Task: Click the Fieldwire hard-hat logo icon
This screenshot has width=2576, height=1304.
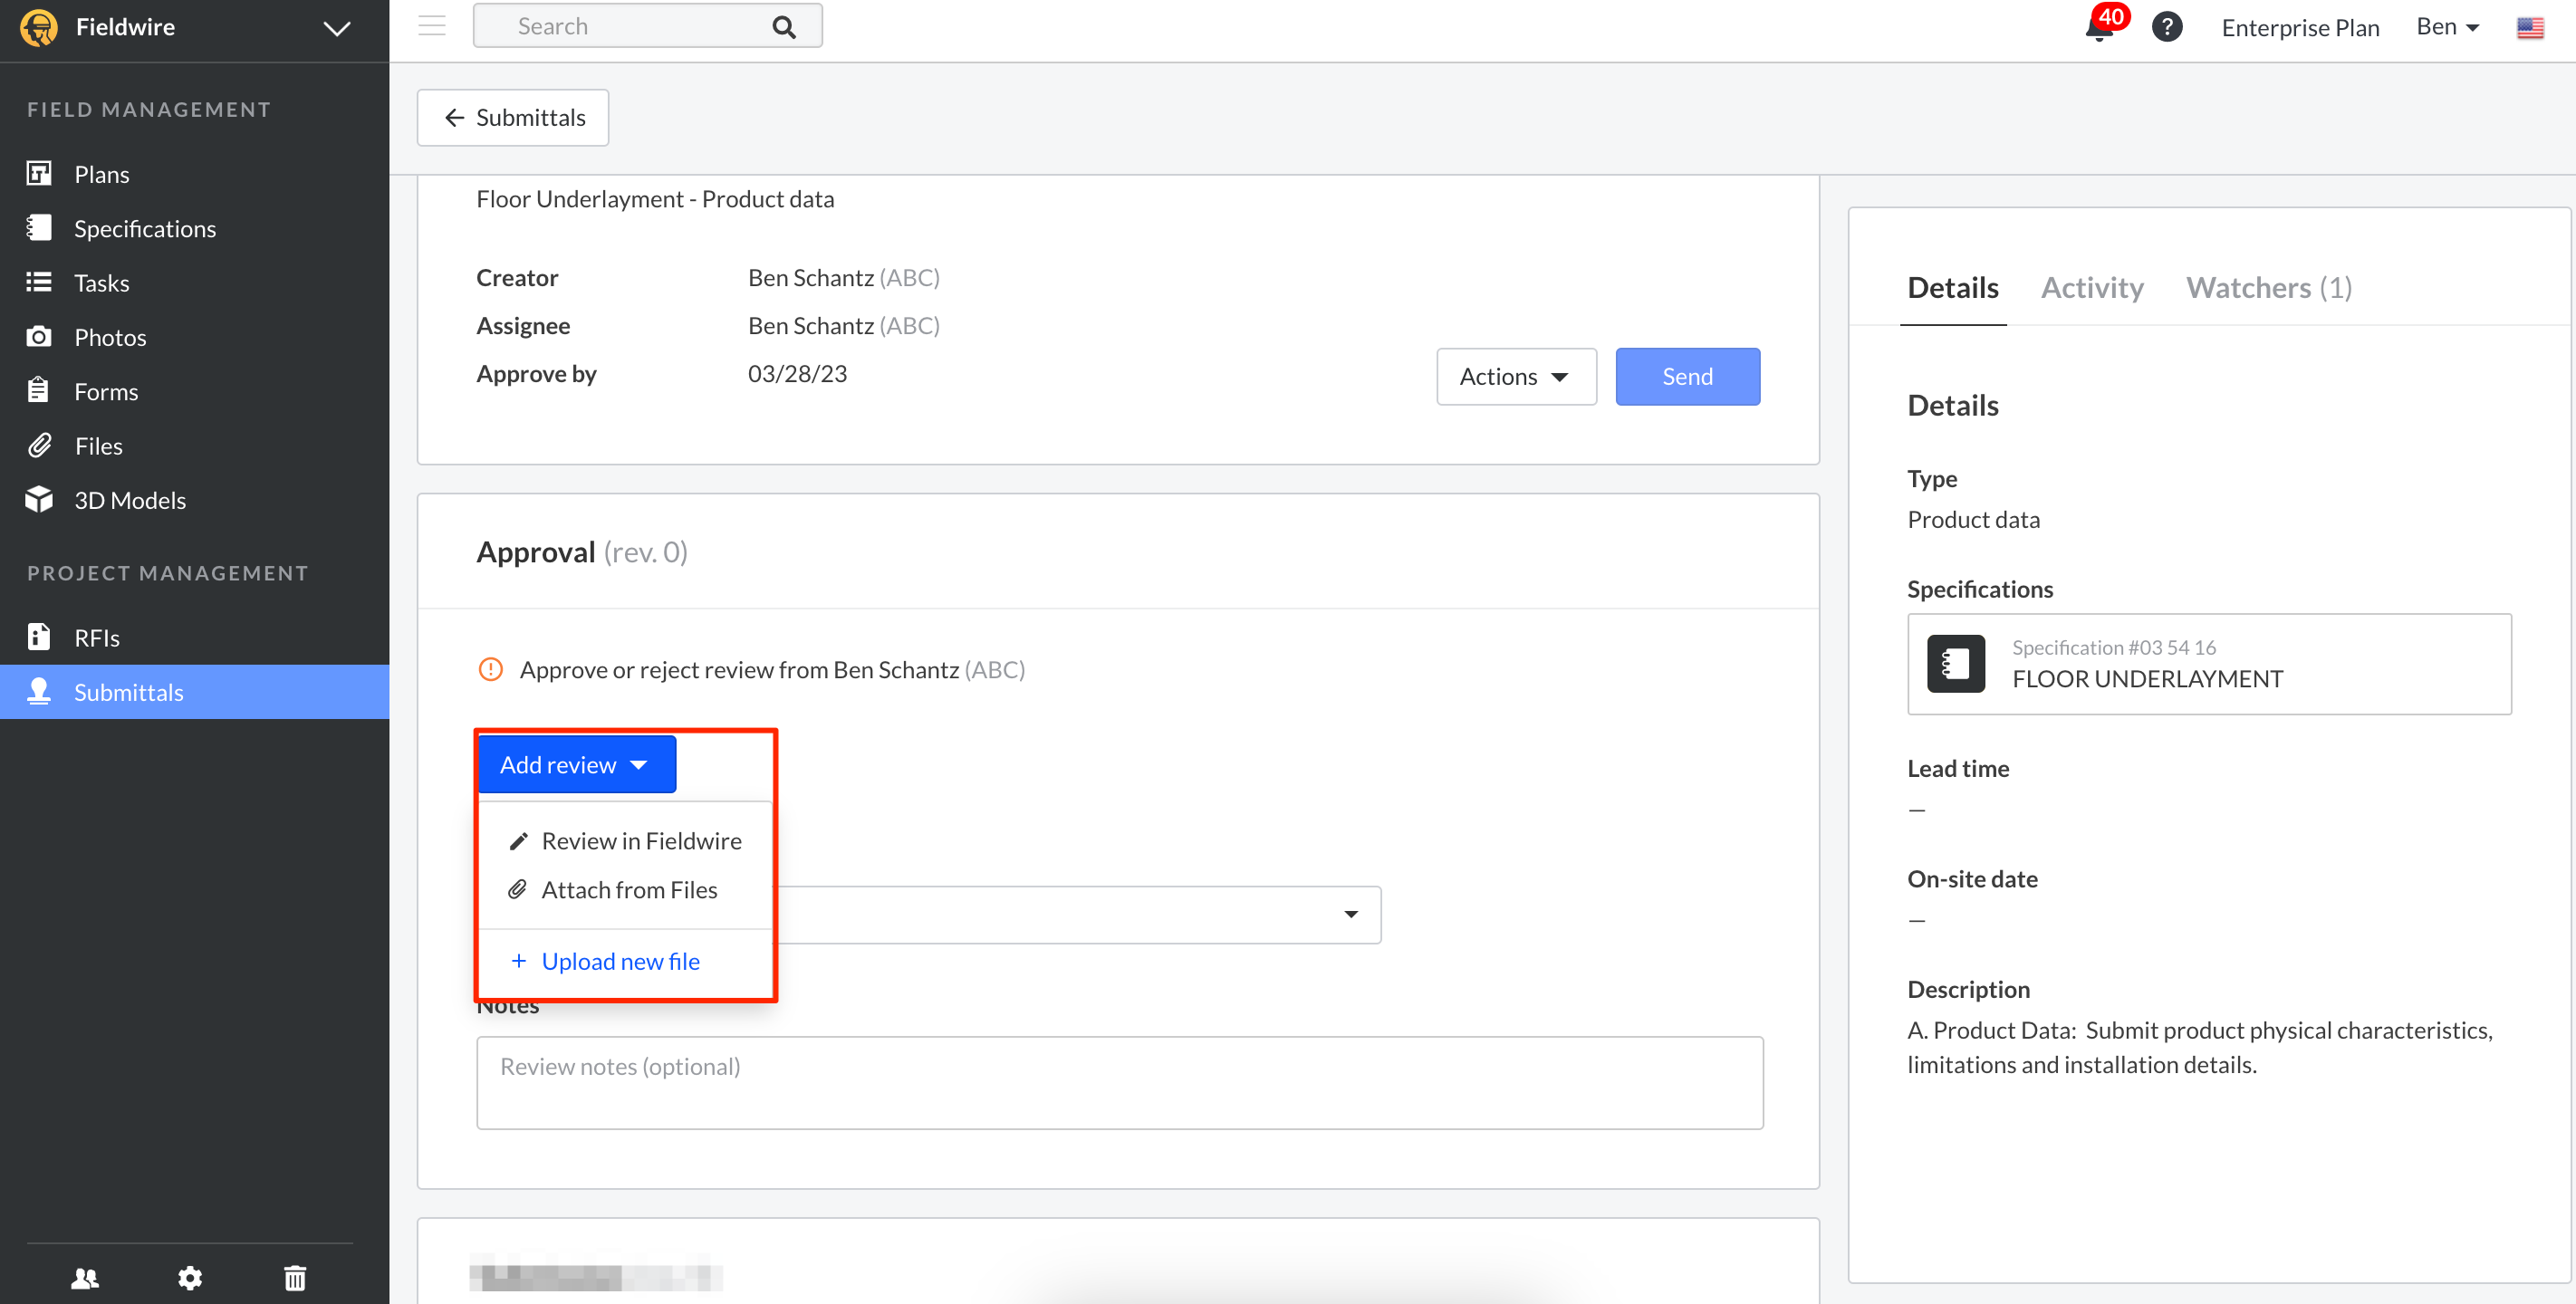Action: (x=39, y=27)
